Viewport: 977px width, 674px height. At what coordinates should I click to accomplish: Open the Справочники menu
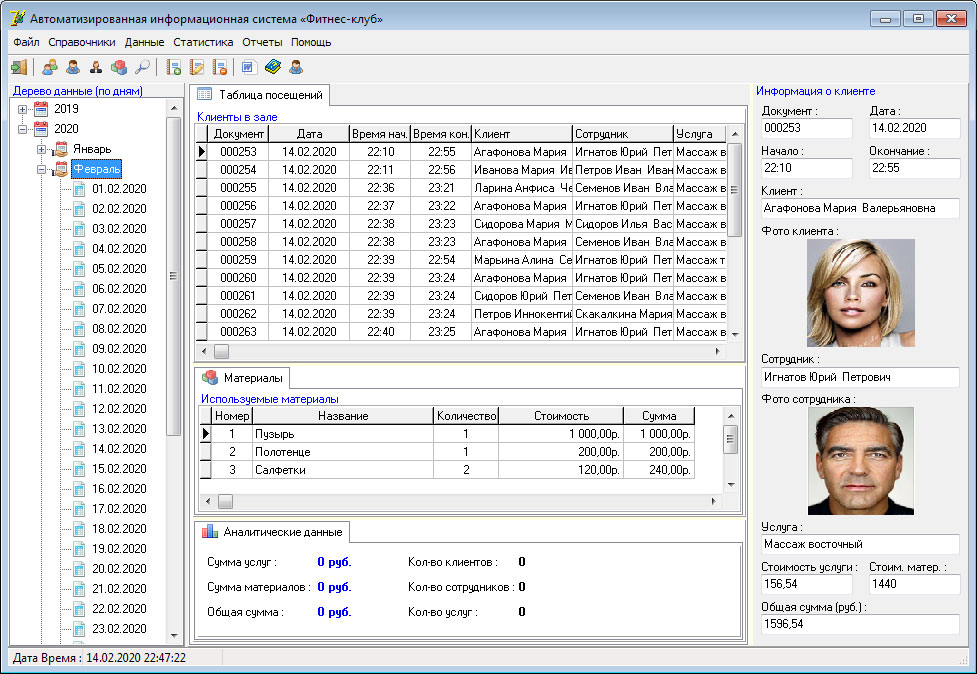pyautogui.click(x=82, y=43)
